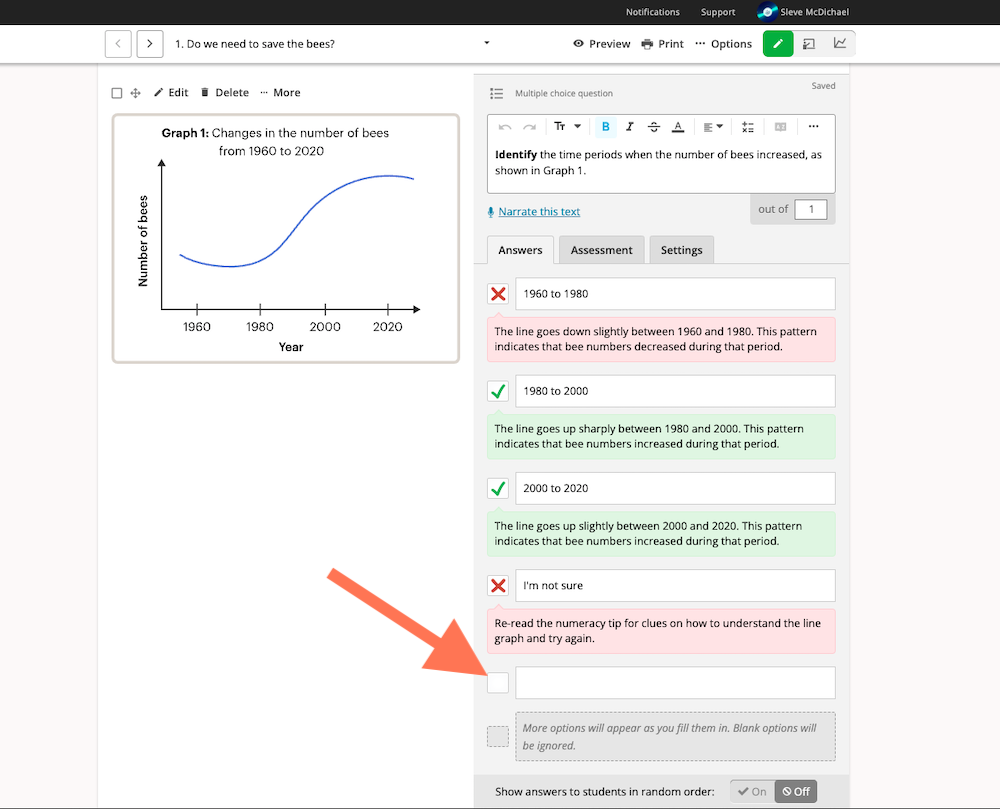This screenshot has width=1000, height=809.
Task: Go to the previous lesson page arrow
Action: [x=118, y=44]
